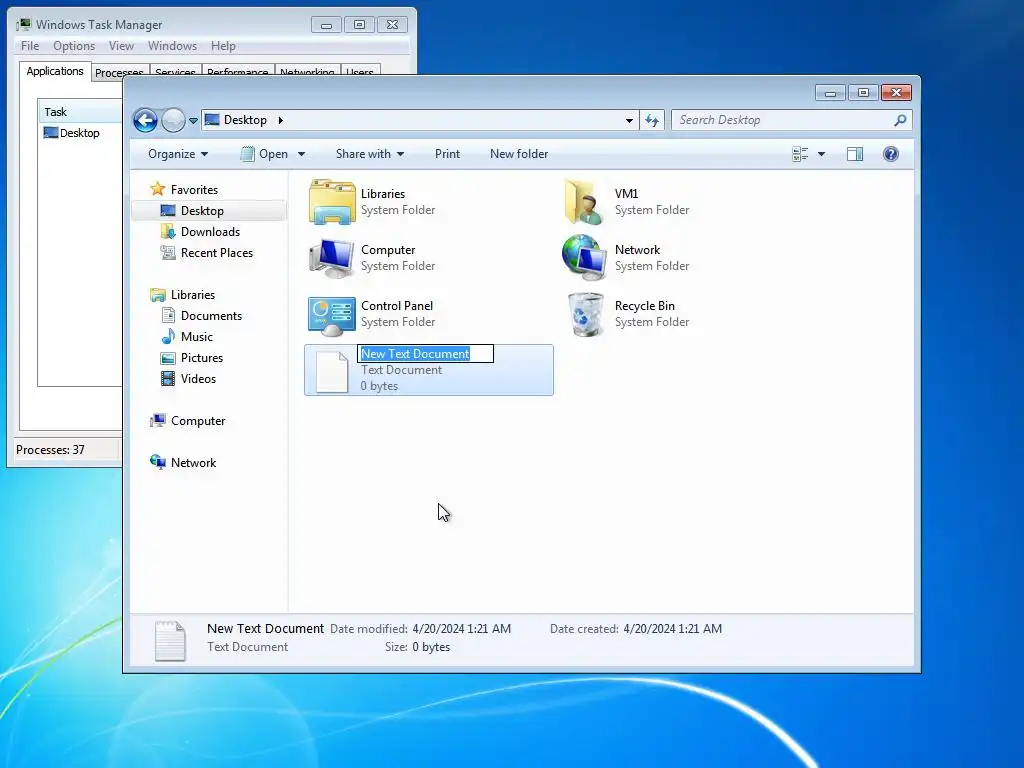Image resolution: width=1024 pixels, height=768 pixels.
Task: Open the Organize menu
Action: click(x=178, y=154)
